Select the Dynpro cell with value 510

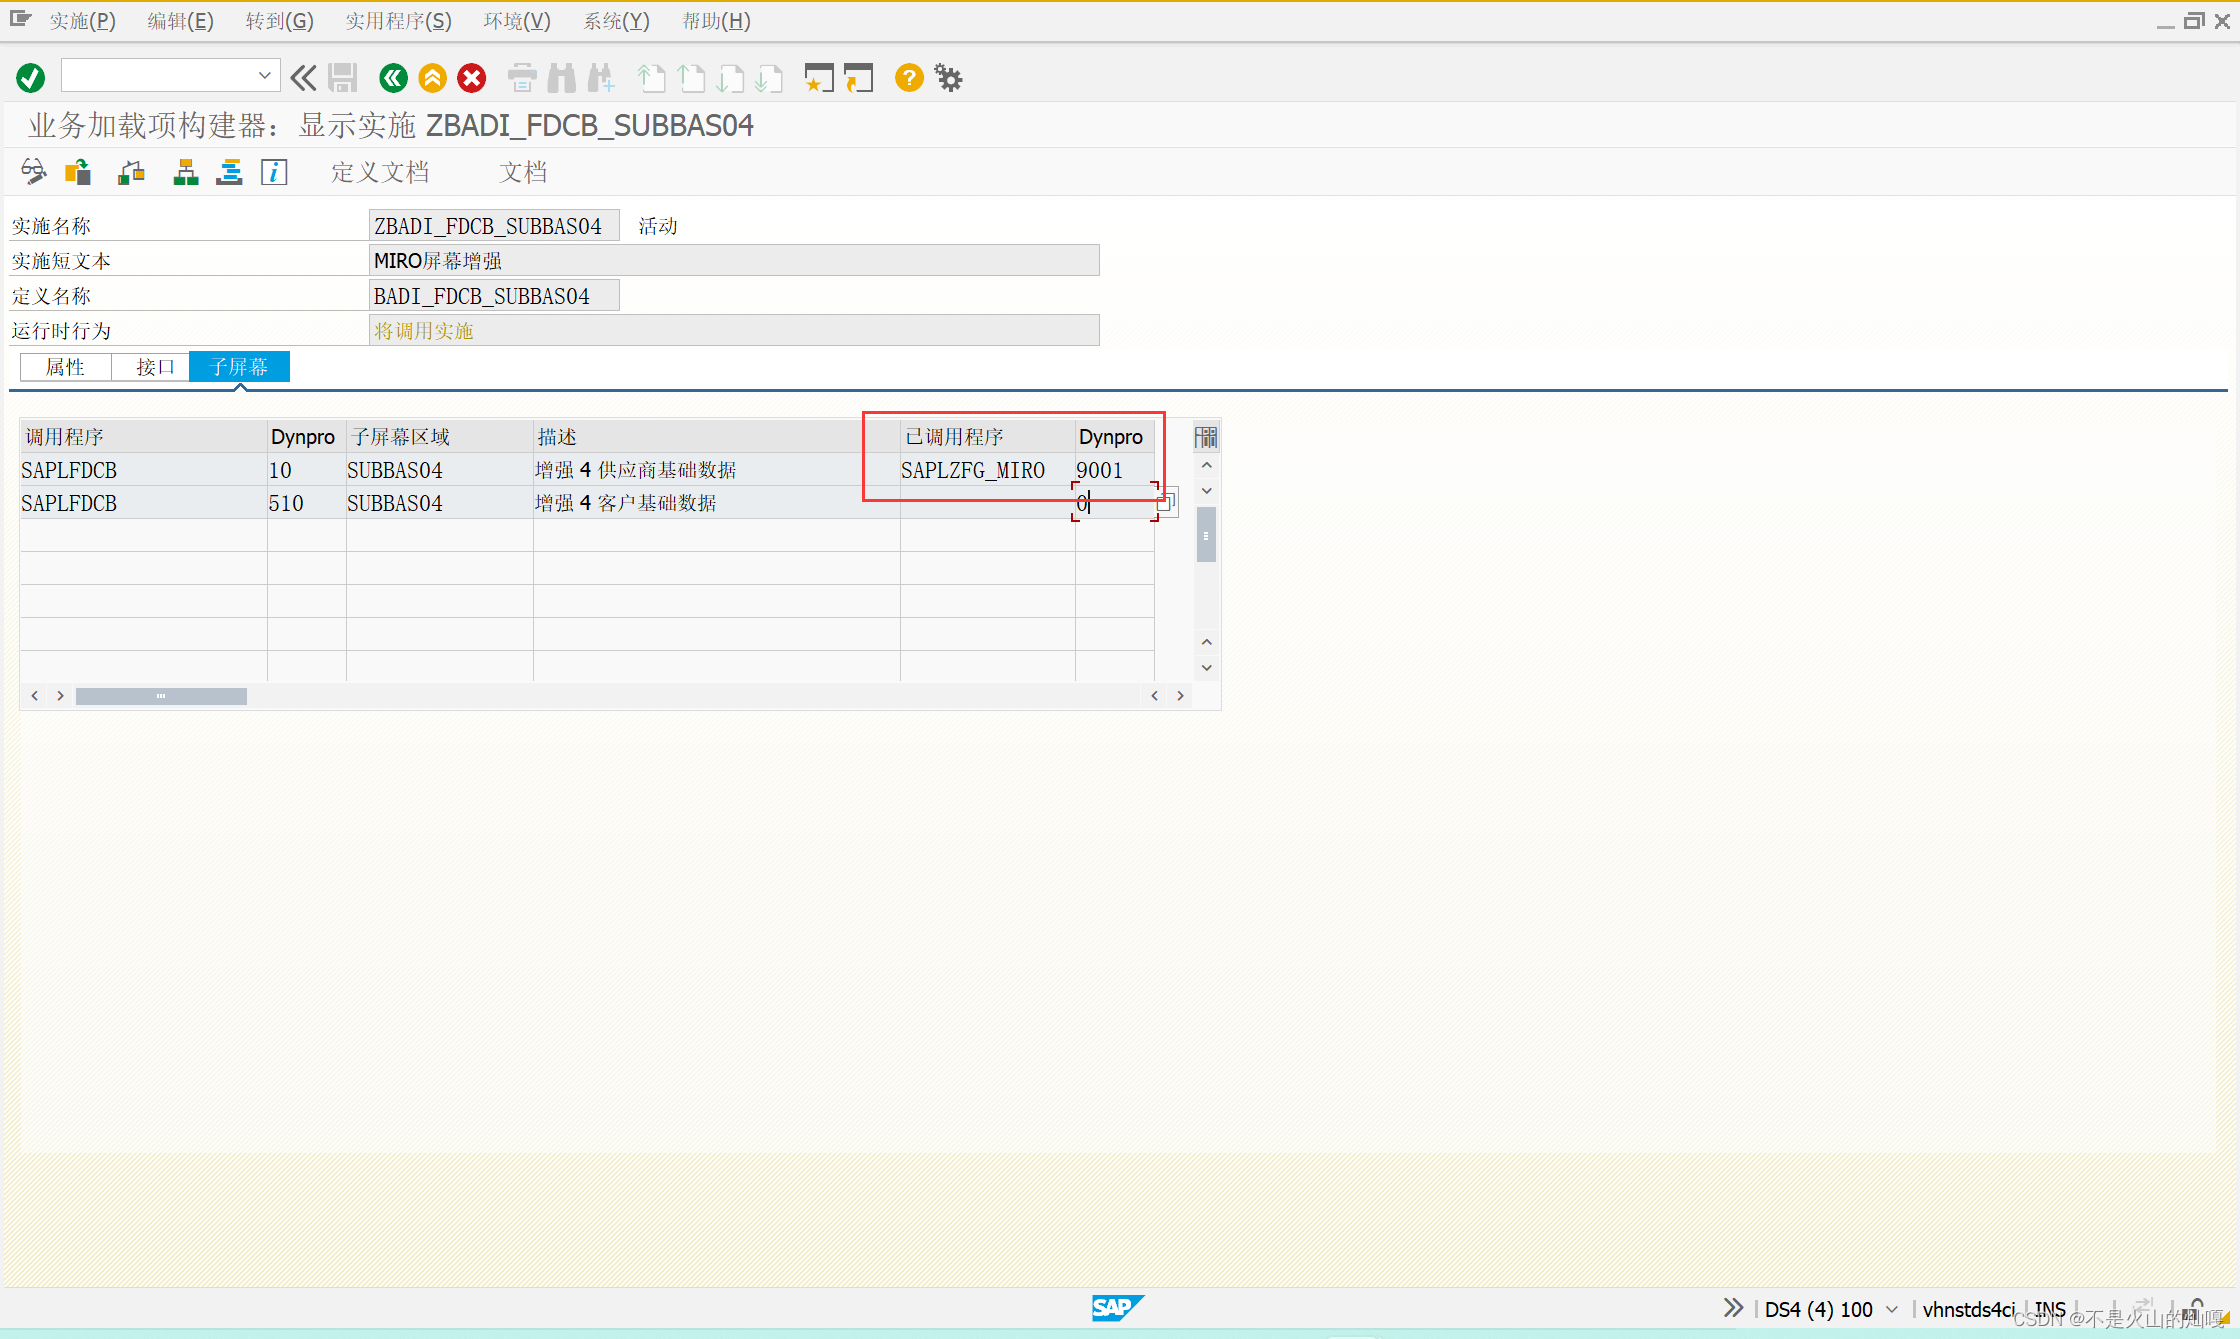click(306, 503)
